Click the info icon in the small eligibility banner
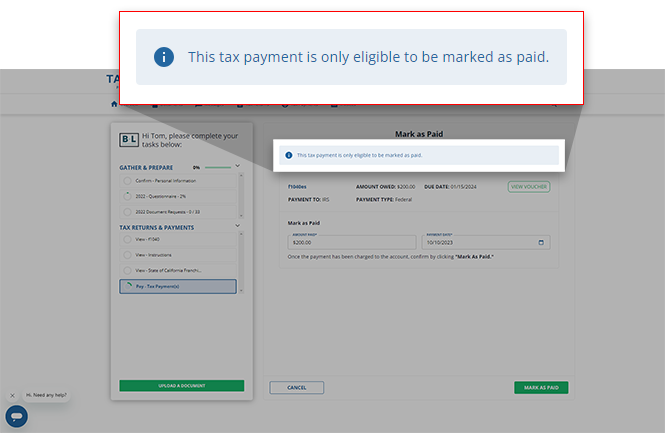The image size is (665, 433). [289, 155]
